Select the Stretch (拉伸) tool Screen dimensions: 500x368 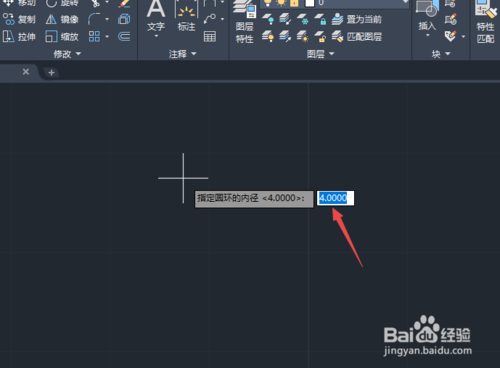19,36
